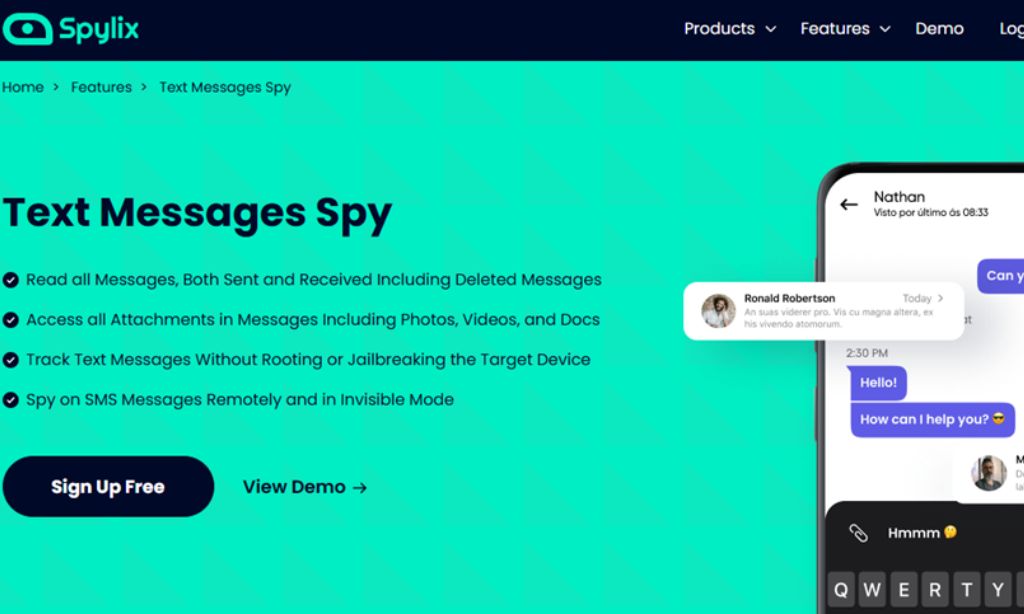1024x614 pixels.
Task: Tap the W key on phone keyboard
Action: point(872,590)
